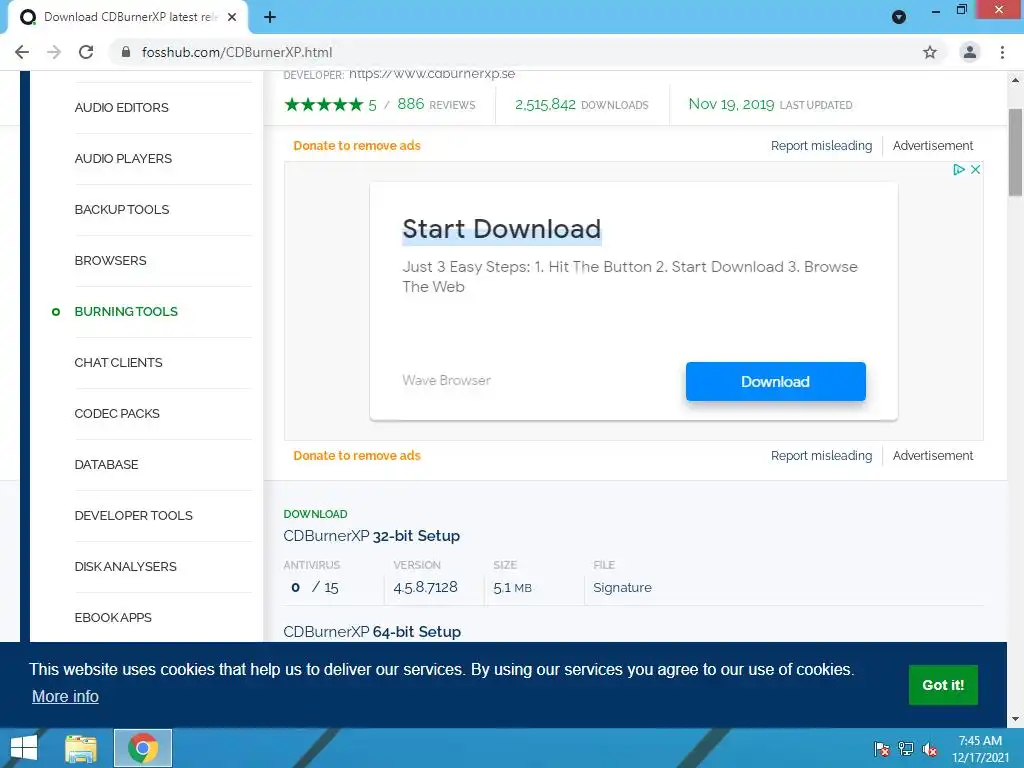Go back to the previous page

[22, 52]
